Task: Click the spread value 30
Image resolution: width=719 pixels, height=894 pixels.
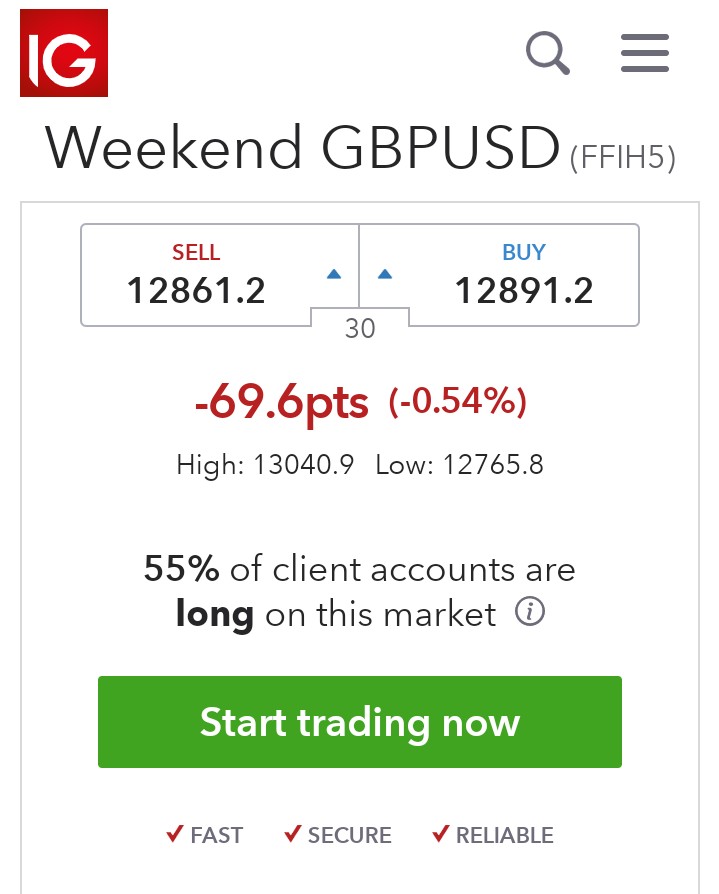Action: click(360, 328)
